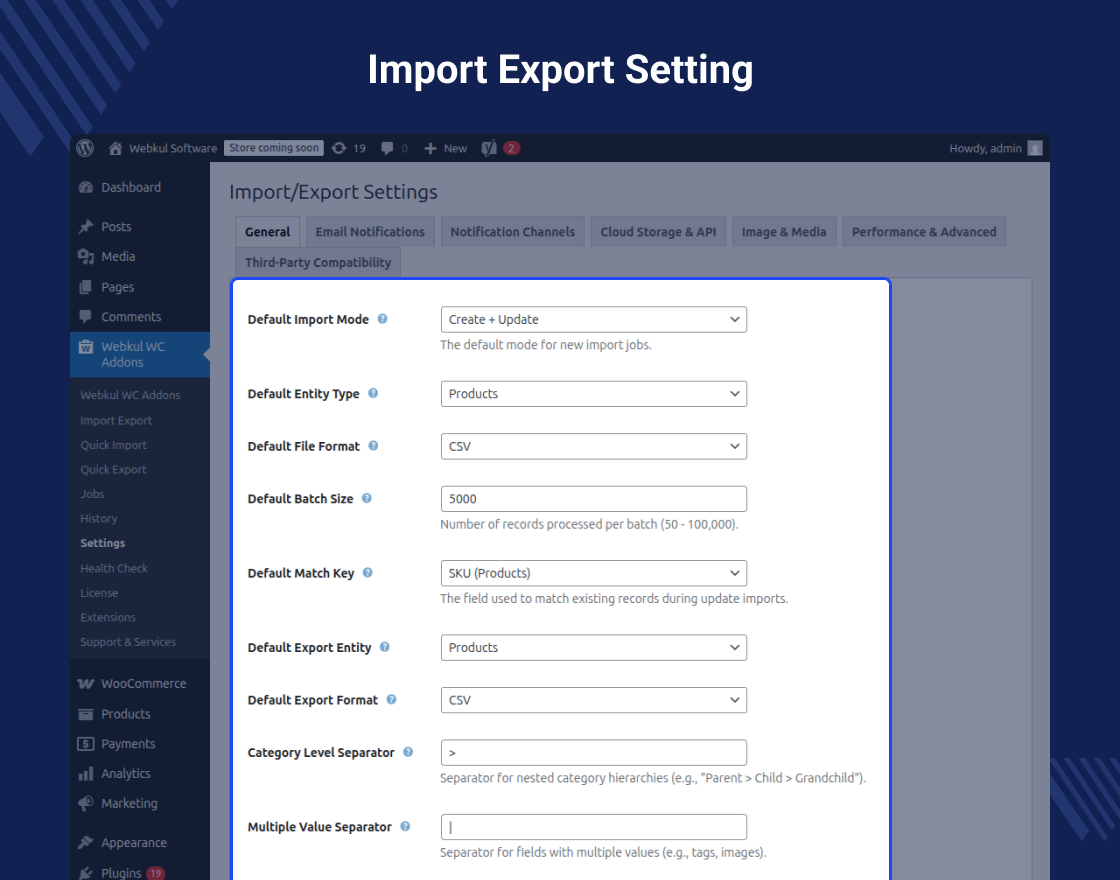Click help icon next to Category Level Separator
Viewport: 1120px width, 880px height.
tap(408, 752)
